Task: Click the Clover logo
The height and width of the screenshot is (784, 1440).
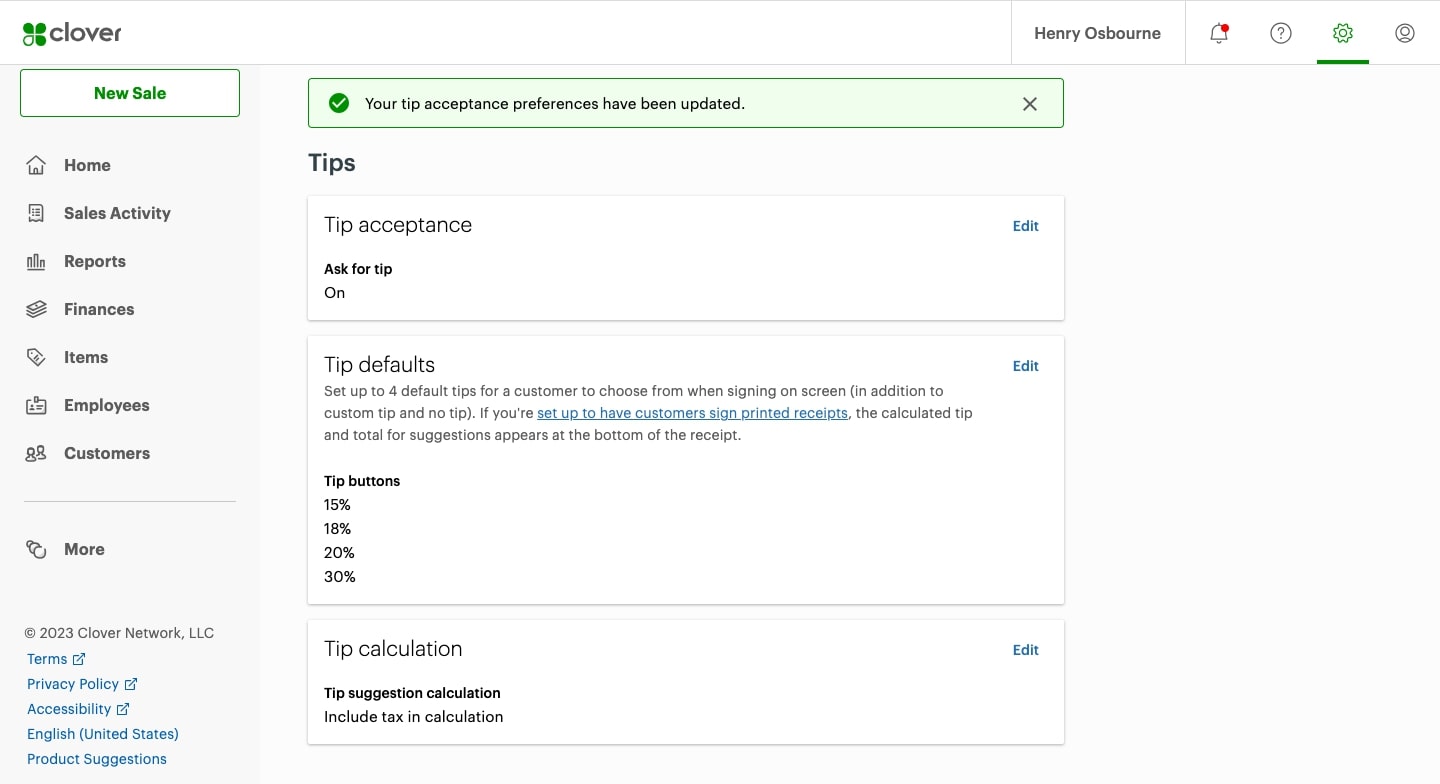Action: coord(72,33)
